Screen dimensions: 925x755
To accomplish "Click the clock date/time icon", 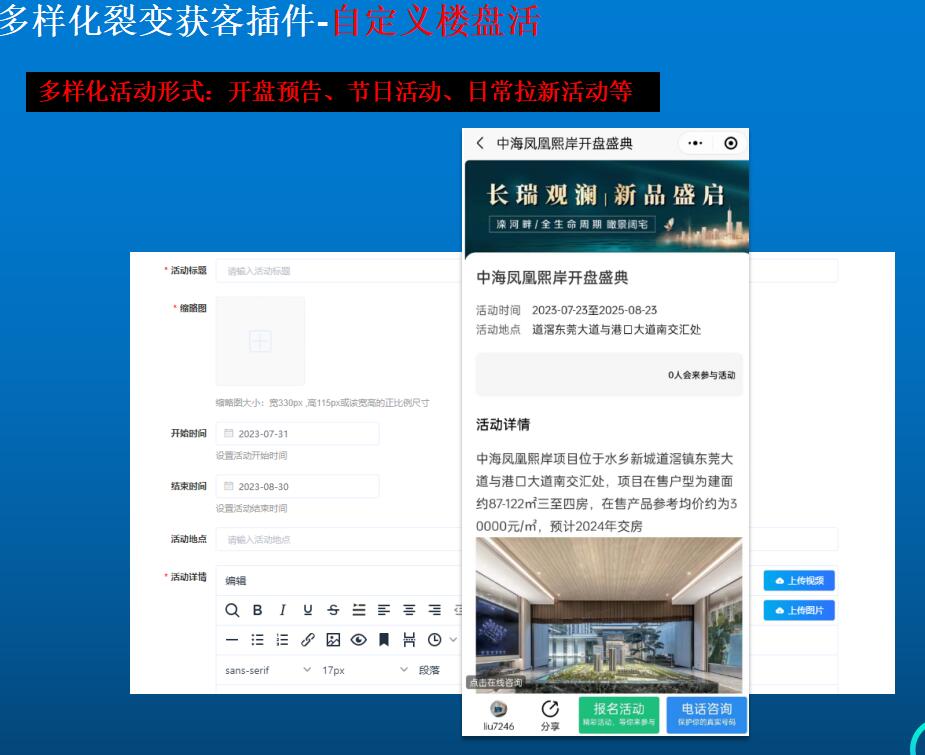I will [x=434, y=640].
